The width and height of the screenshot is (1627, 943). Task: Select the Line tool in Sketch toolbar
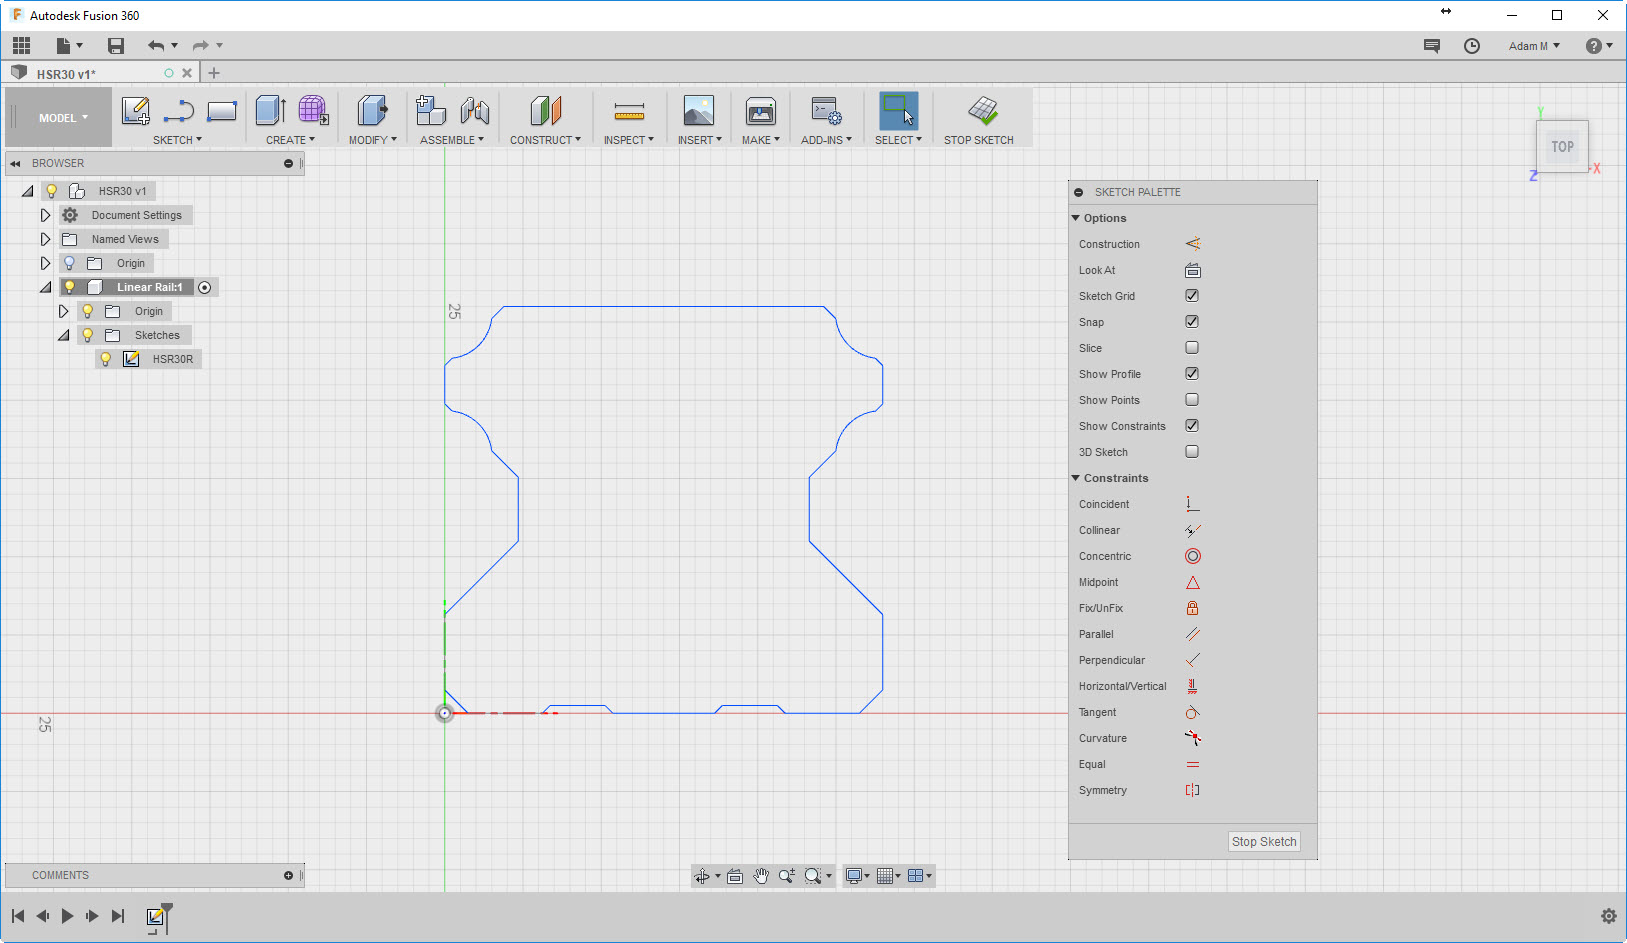[179, 111]
